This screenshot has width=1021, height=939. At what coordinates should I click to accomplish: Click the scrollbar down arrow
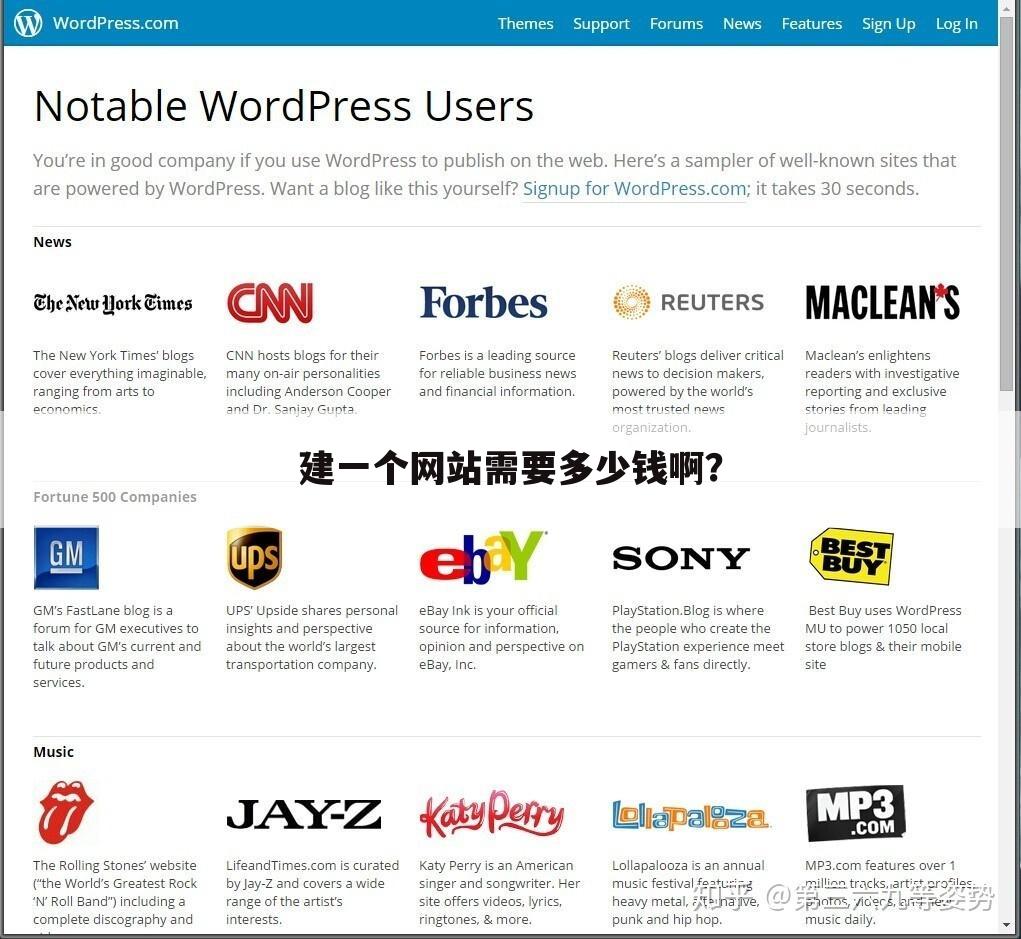click(1006, 925)
